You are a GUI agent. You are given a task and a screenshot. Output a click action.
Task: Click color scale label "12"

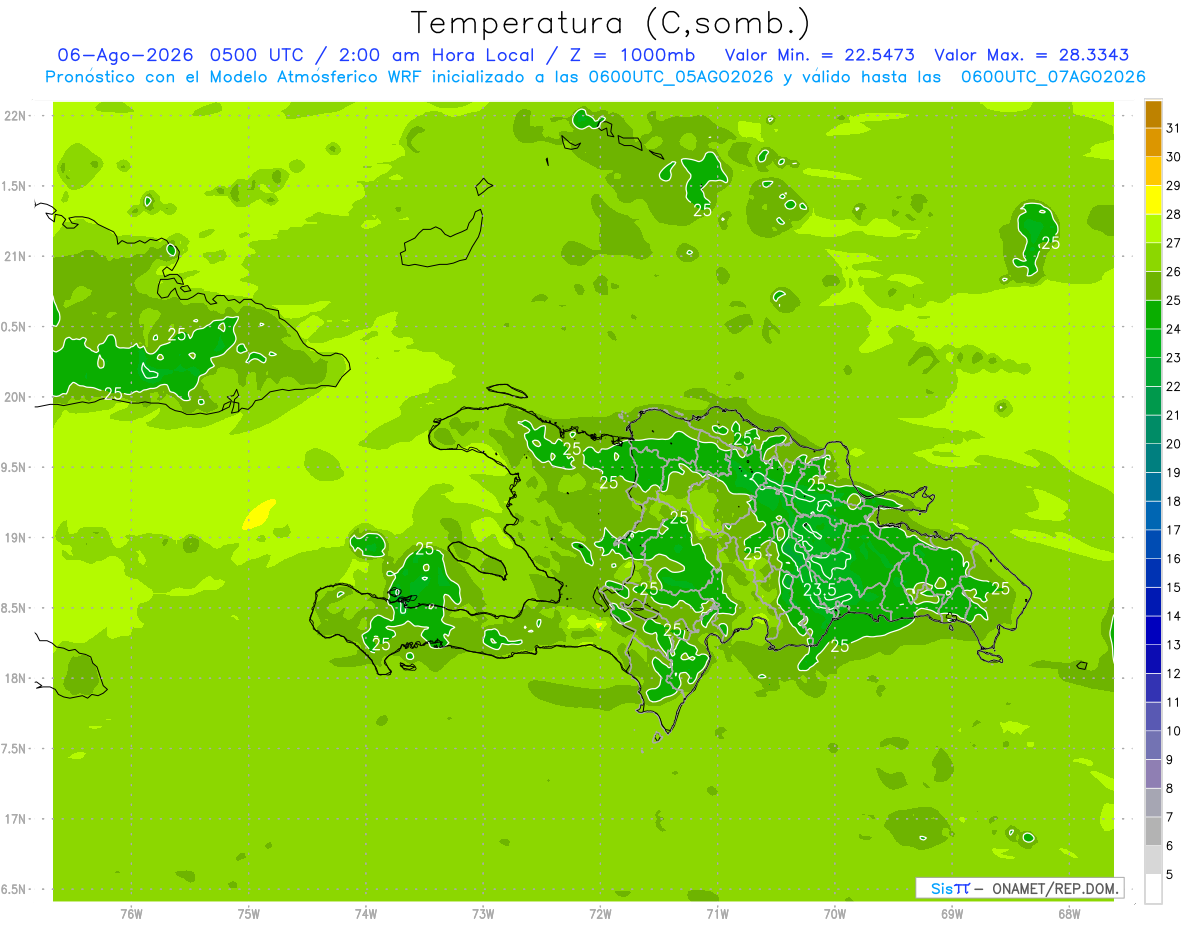1174,674
